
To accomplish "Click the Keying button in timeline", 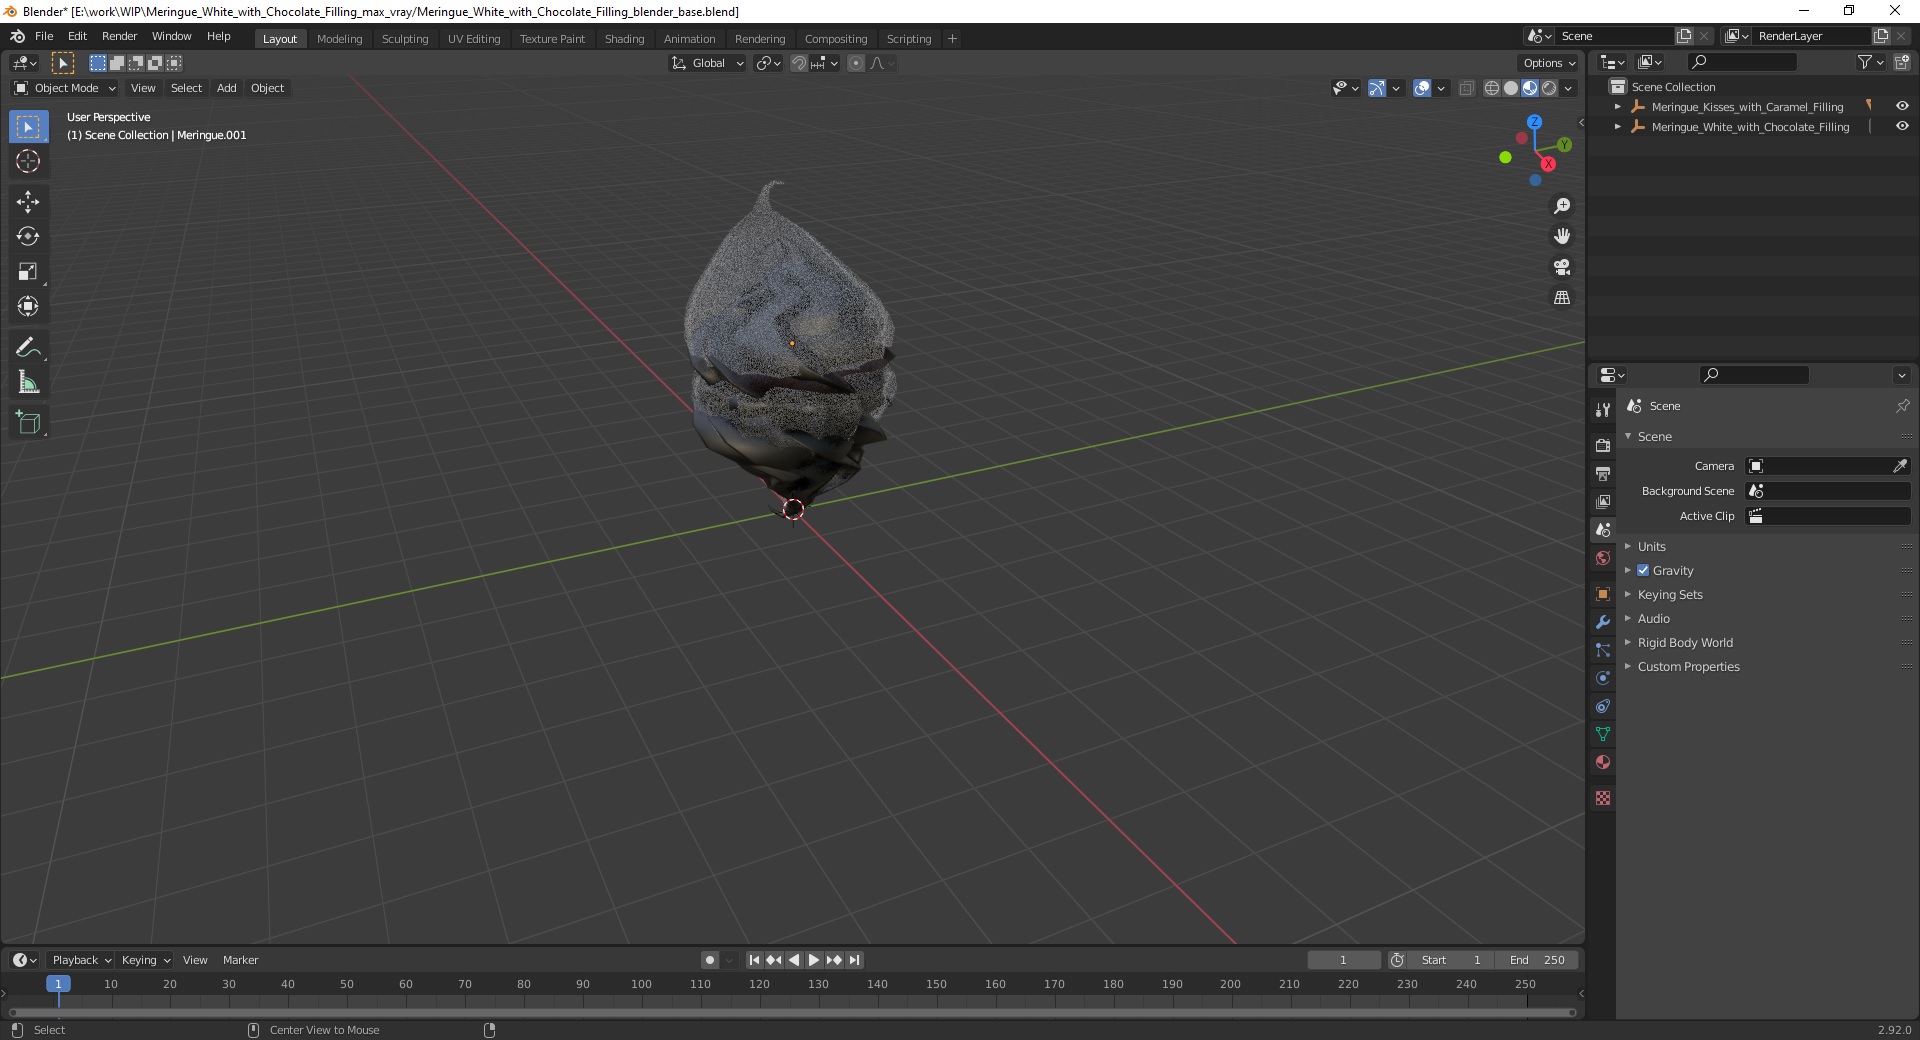I will pos(145,960).
